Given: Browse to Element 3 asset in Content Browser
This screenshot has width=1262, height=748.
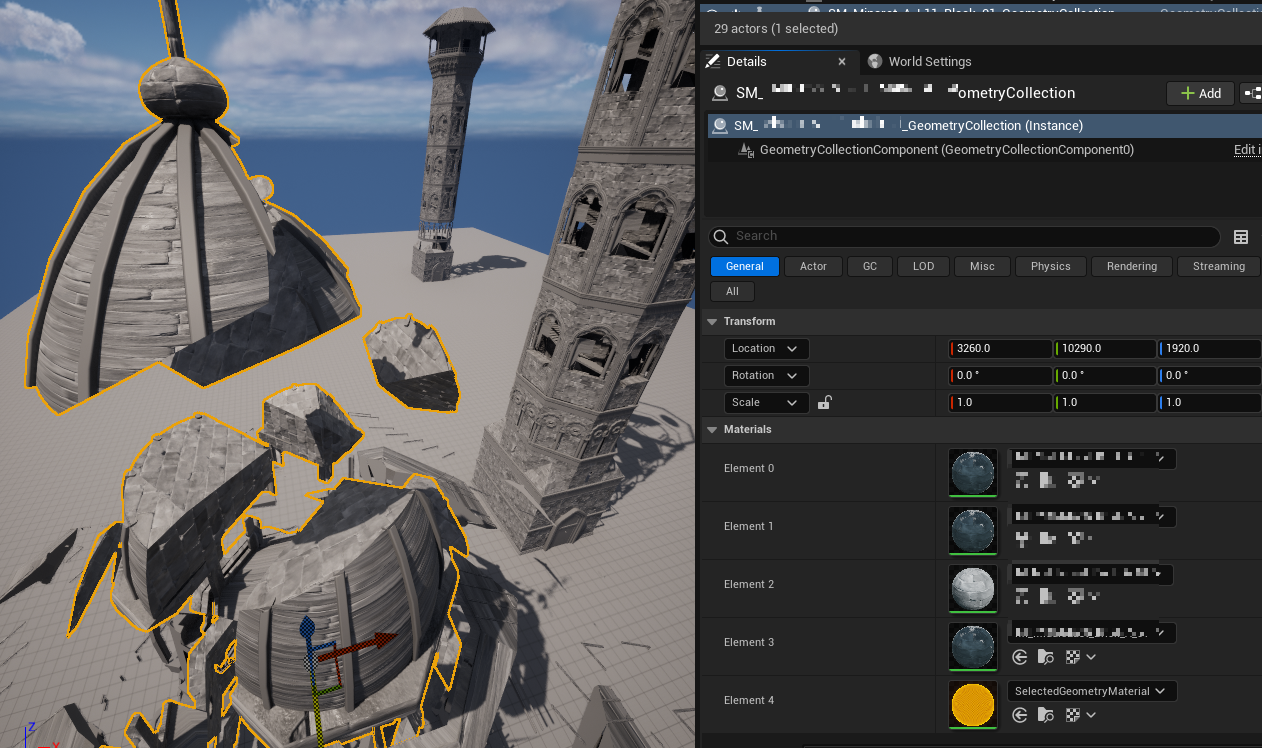Looking at the screenshot, I should [1046, 657].
